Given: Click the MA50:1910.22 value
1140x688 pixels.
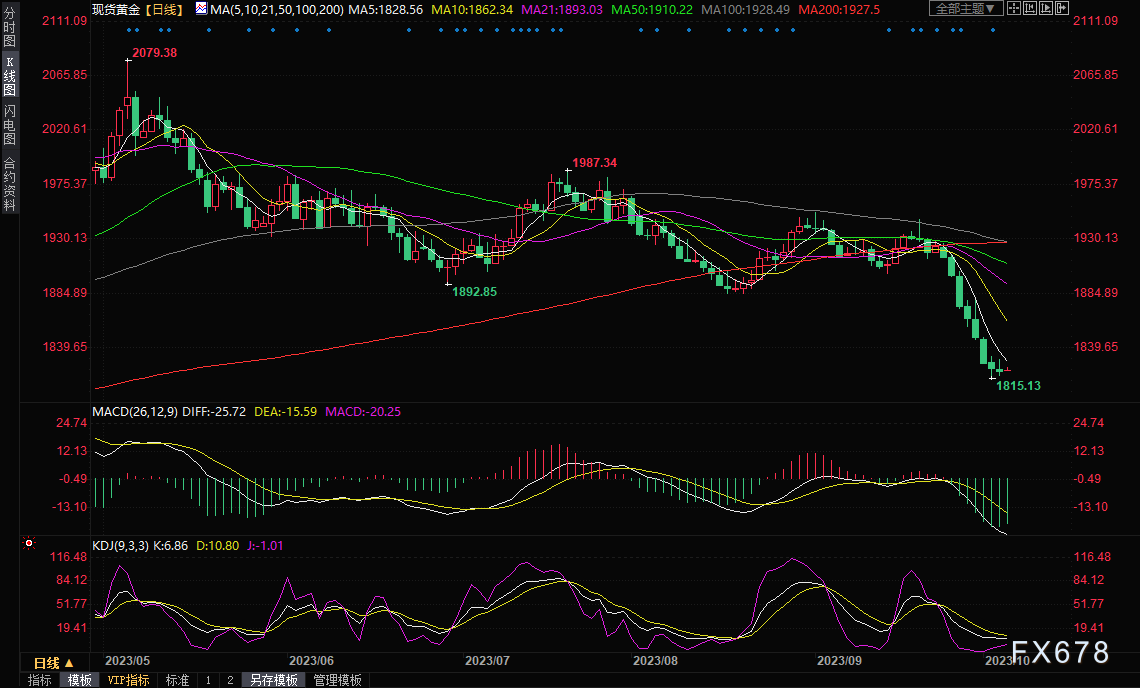Looking at the screenshot, I should coord(652,9).
